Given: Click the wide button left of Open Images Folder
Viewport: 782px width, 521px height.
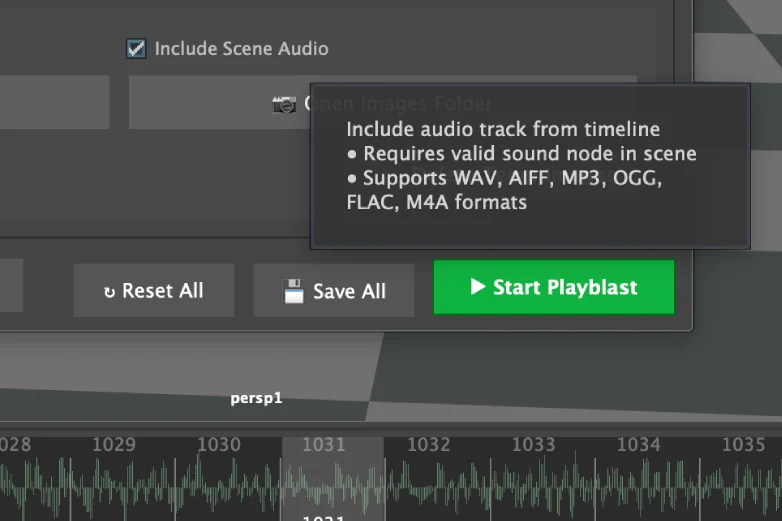Looking at the screenshot, I should (x=54, y=102).
